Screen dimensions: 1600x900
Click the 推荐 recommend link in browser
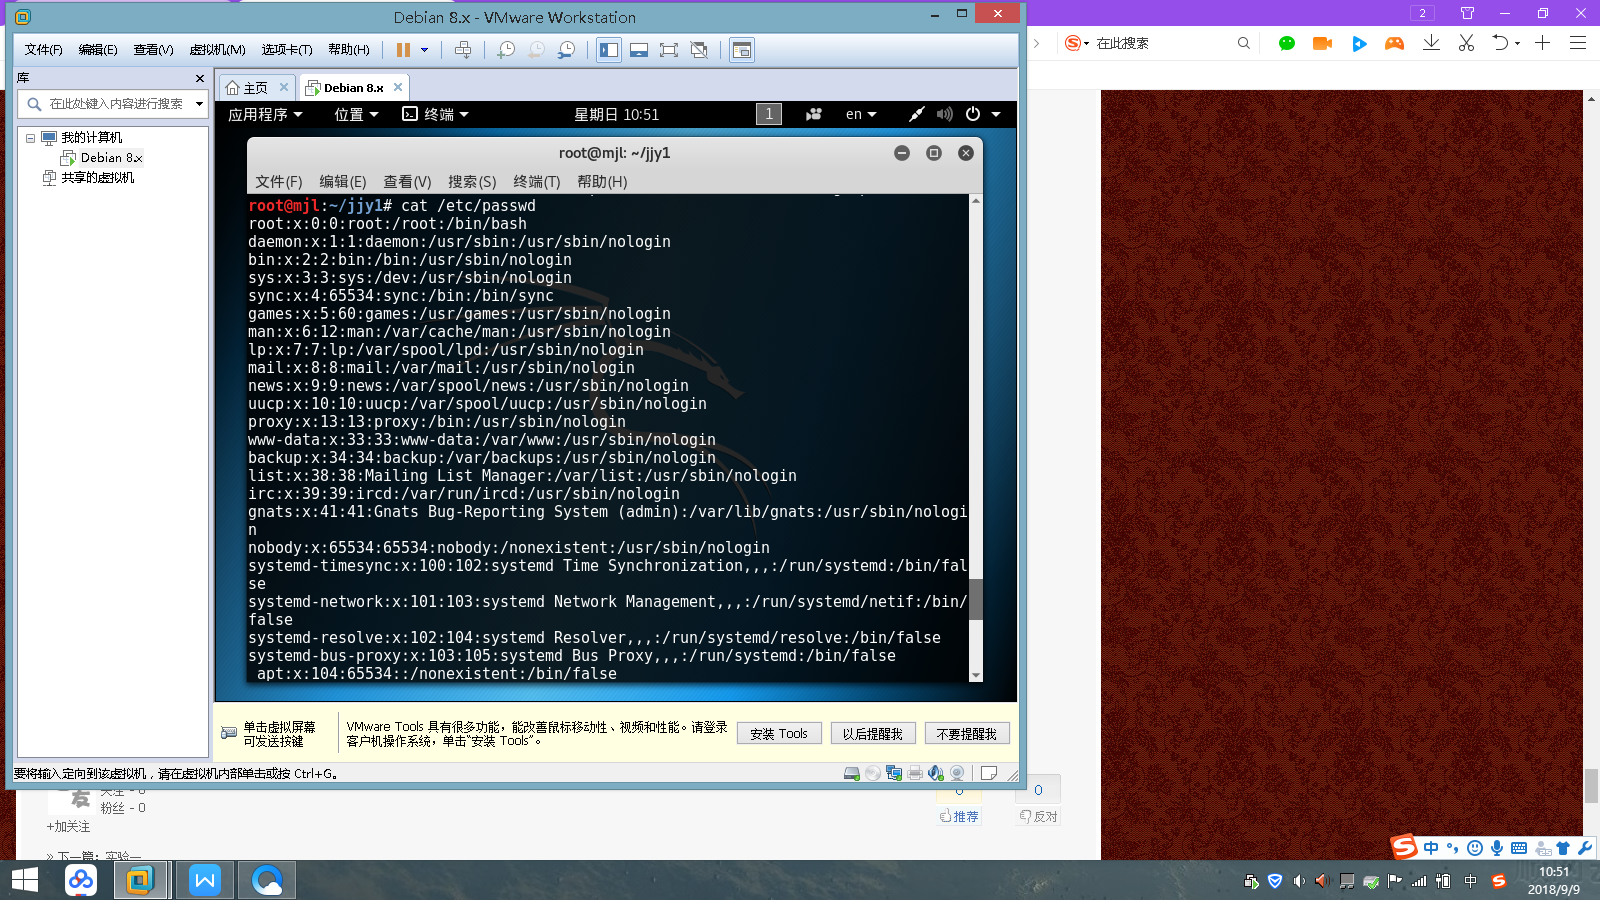[x=959, y=816]
